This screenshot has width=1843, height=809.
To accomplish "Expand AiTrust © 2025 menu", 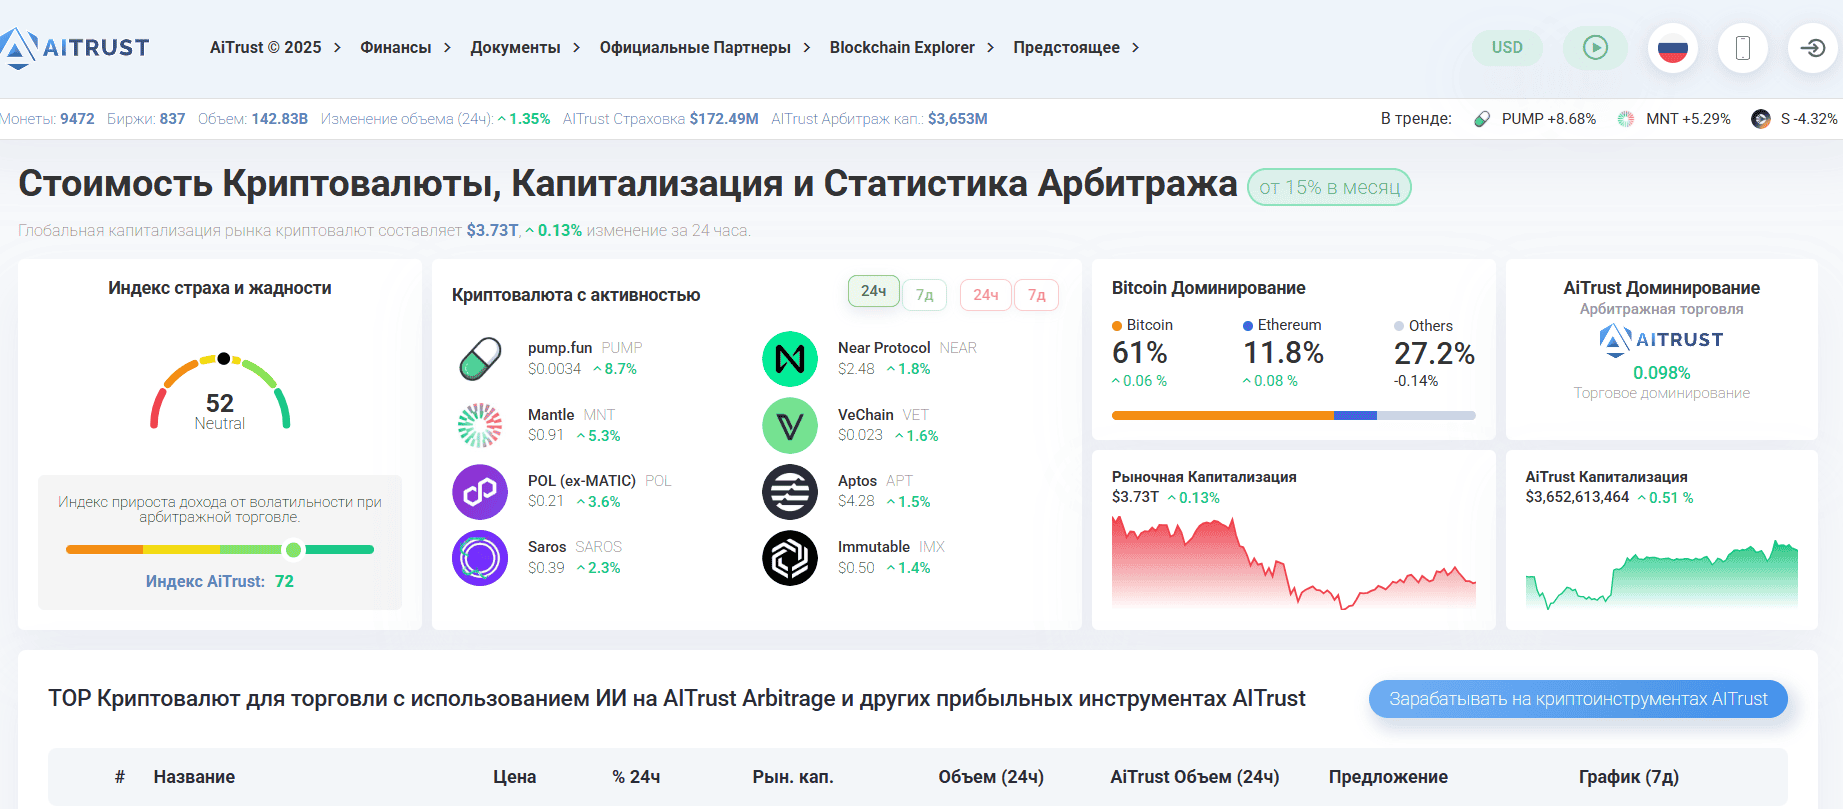I will (x=275, y=47).
